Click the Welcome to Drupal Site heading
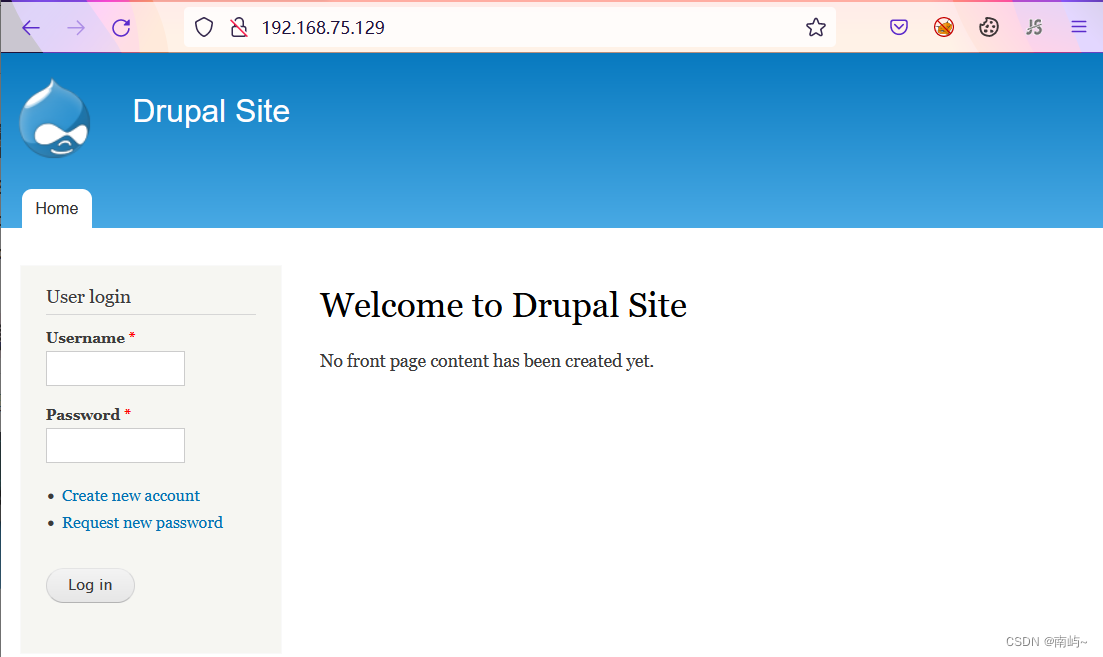The image size is (1103, 657). point(503,305)
